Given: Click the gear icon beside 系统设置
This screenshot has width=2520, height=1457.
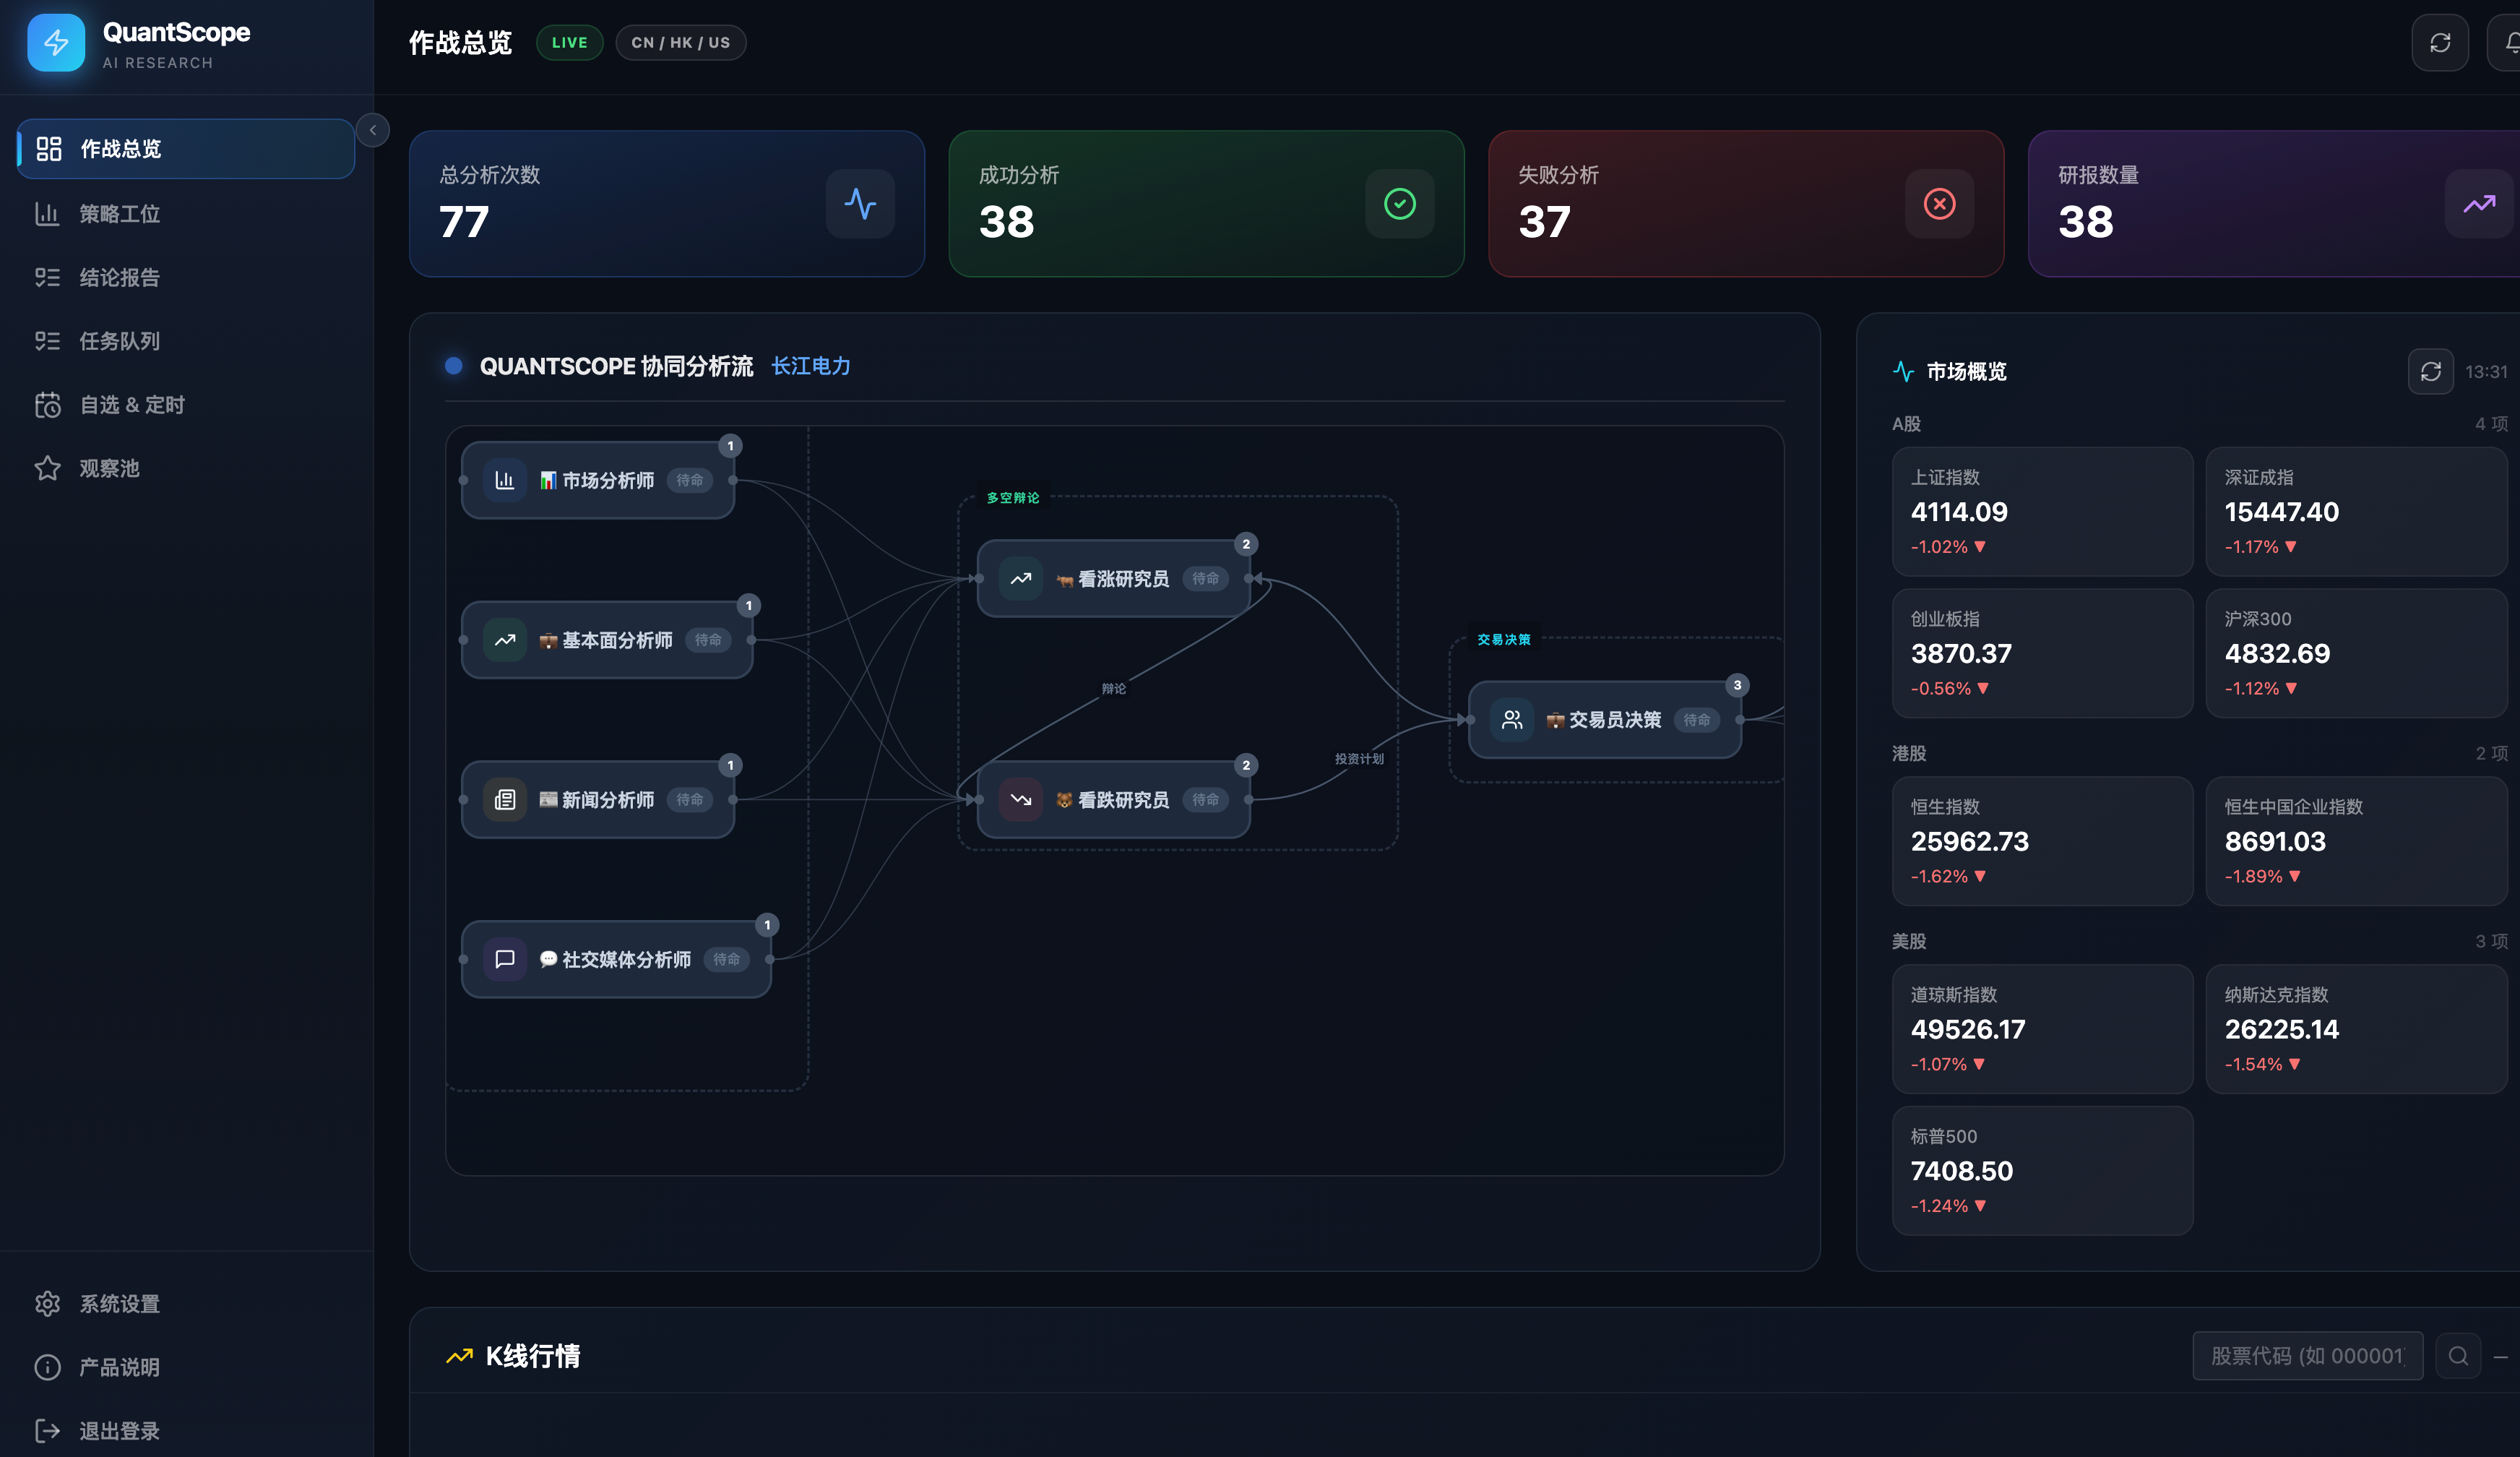Looking at the screenshot, I should pos(47,1303).
